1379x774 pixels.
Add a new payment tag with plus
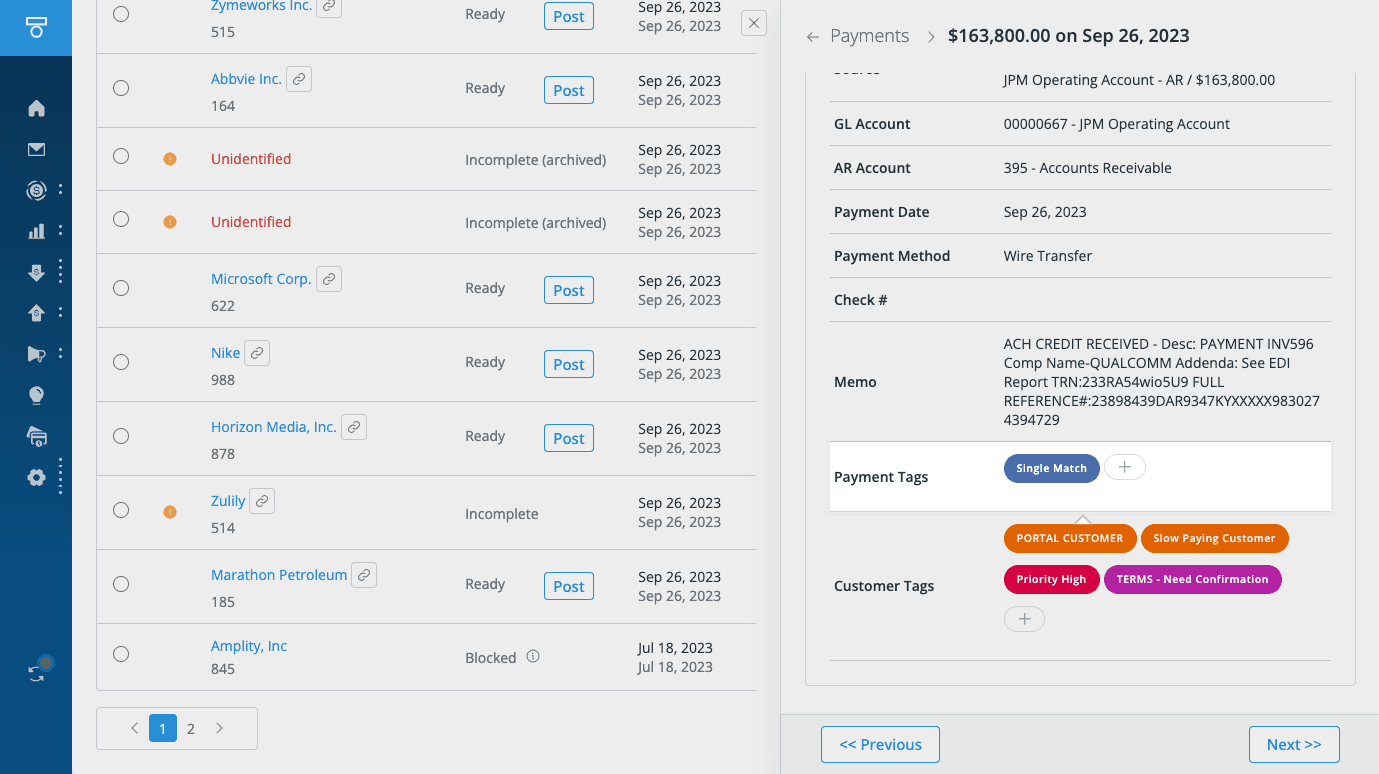point(1125,467)
